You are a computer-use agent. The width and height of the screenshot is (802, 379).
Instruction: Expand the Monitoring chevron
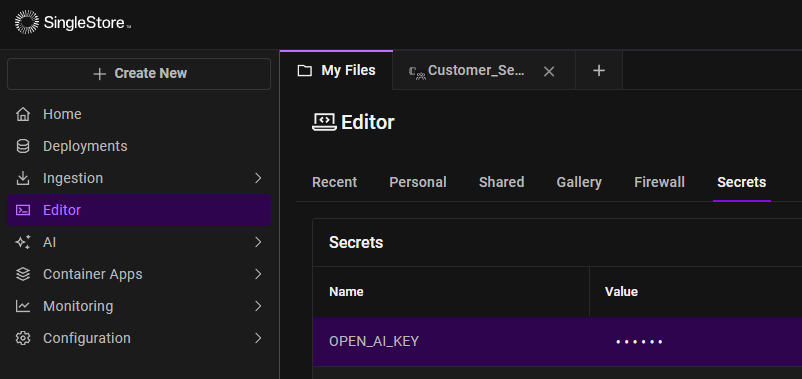[x=258, y=306]
